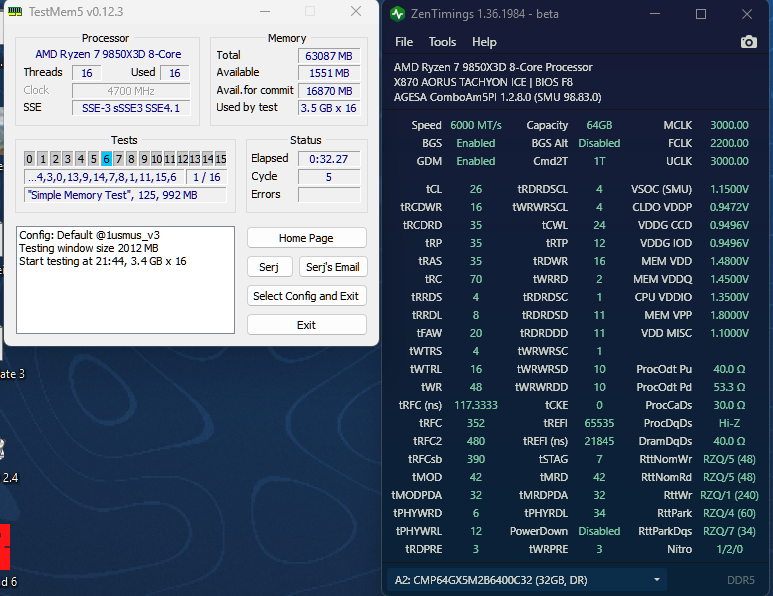Image resolution: width=773 pixels, height=596 pixels.
Task: Minimize the ZenTimings window
Action: (653, 14)
